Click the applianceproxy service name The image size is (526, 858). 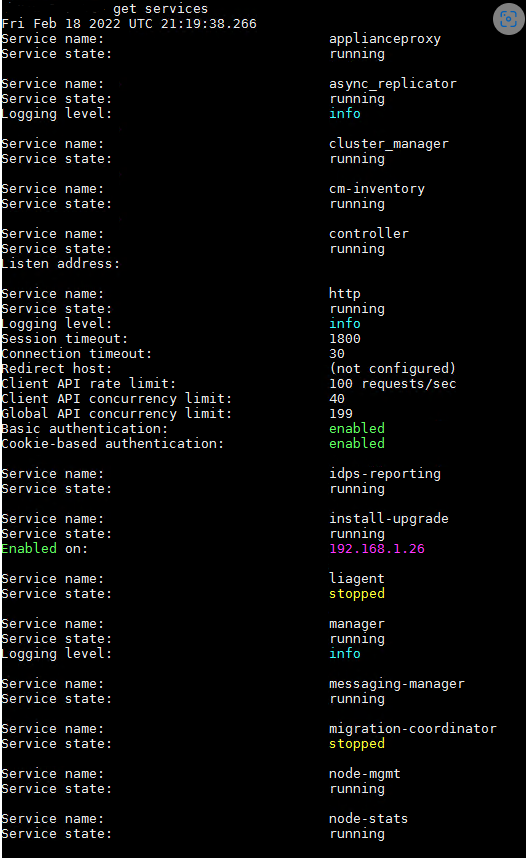385,39
